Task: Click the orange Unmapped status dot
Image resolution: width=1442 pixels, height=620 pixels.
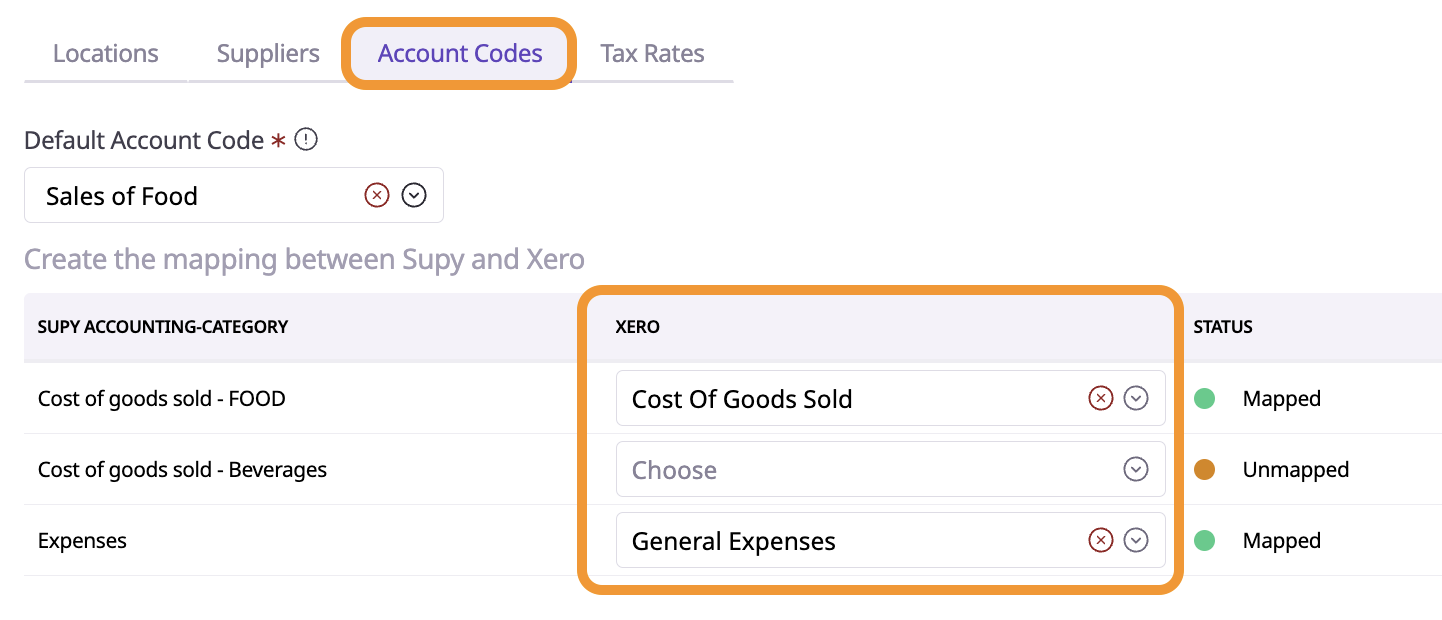Action: click(1204, 470)
